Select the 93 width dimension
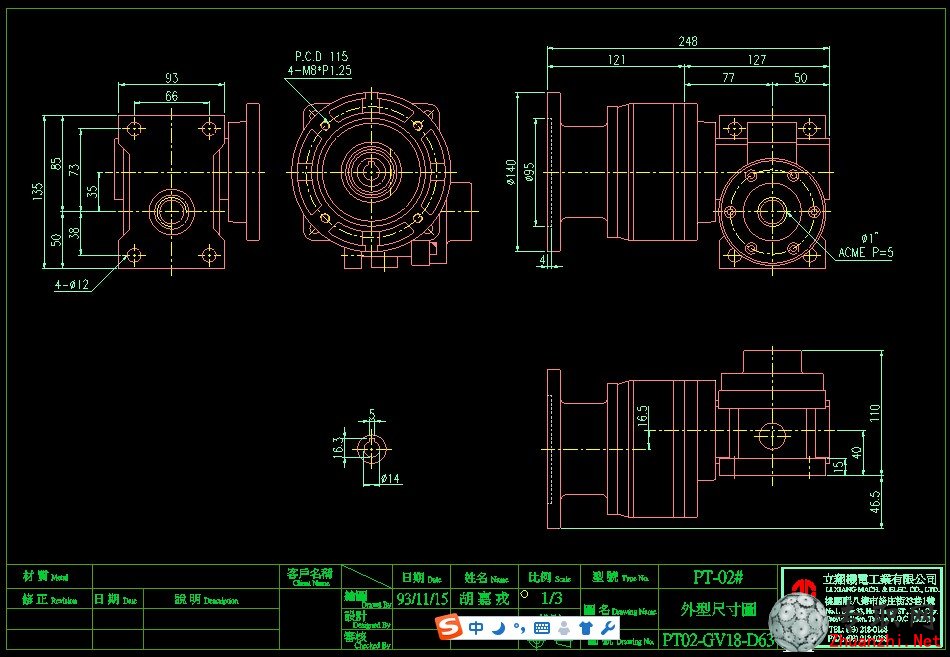The height and width of the screenshot is (657, 950). pyautogui.click(x=171, y=78)
